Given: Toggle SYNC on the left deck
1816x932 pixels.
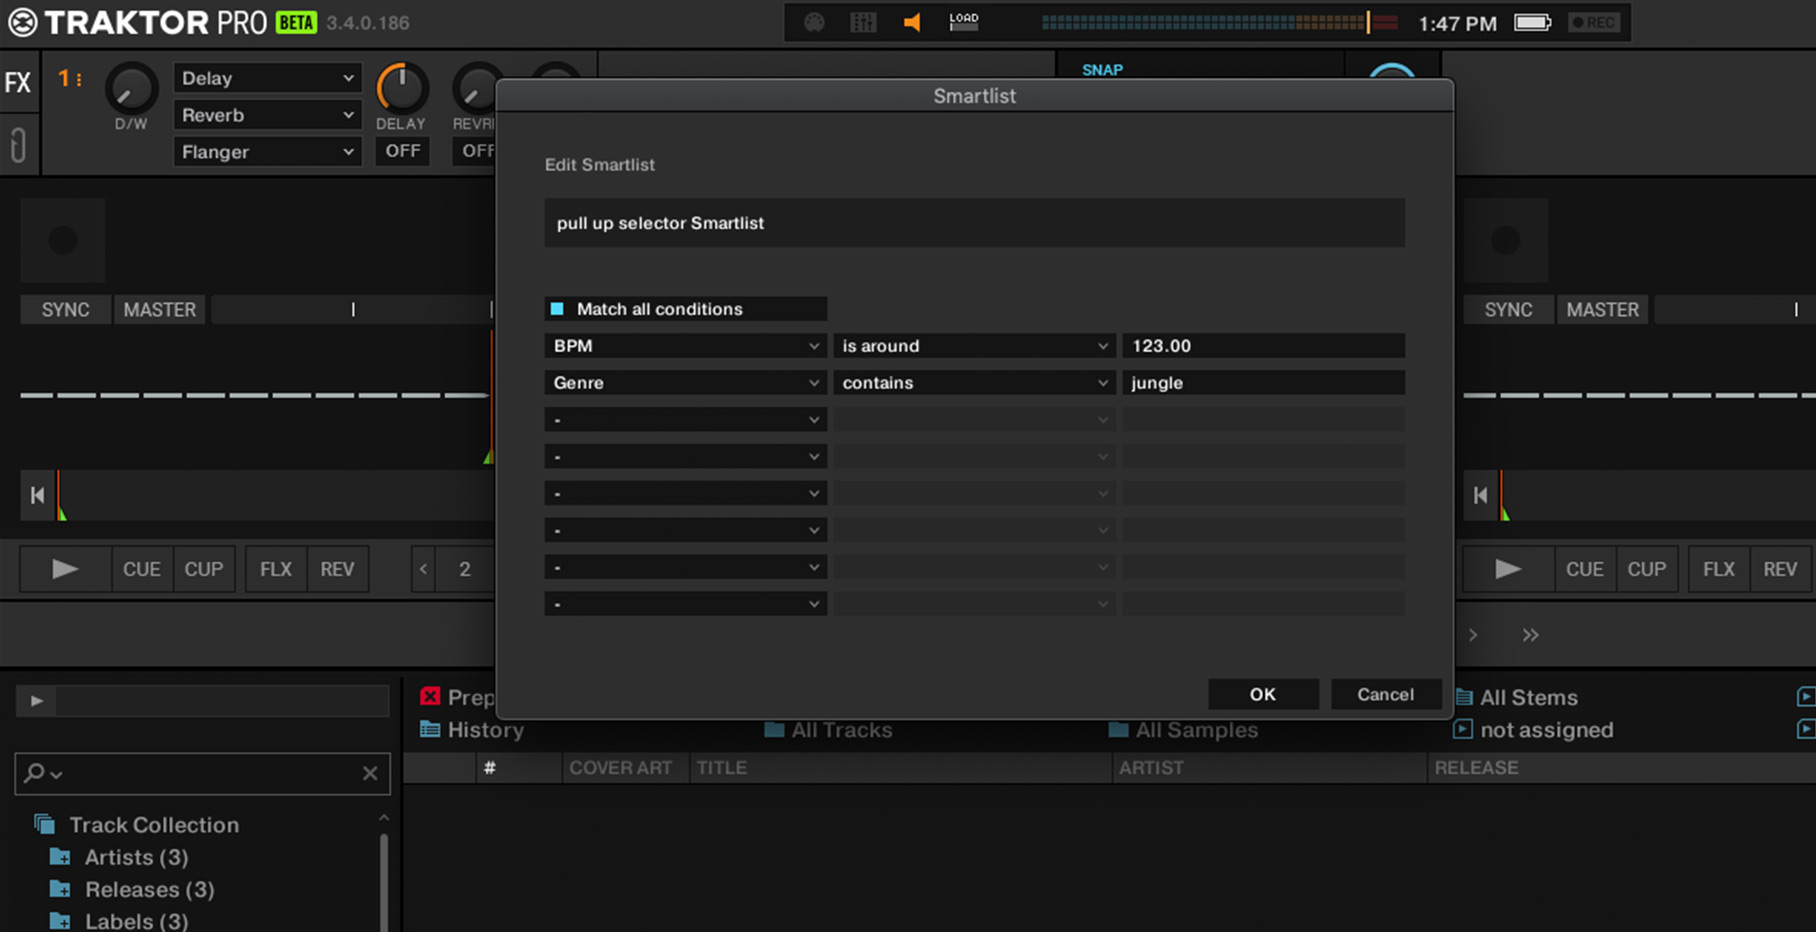Looking at the screenshot, I should (65, 310).
